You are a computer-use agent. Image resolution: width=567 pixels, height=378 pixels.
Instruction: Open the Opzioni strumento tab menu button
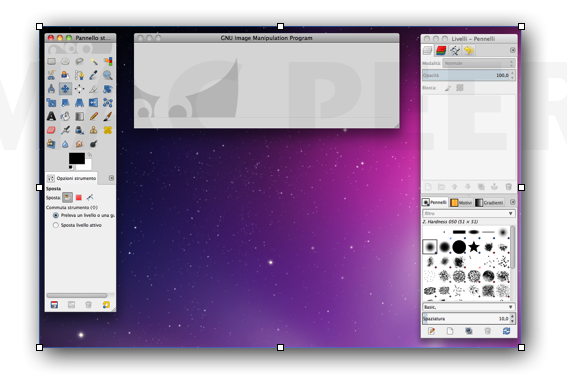(111, 178)
